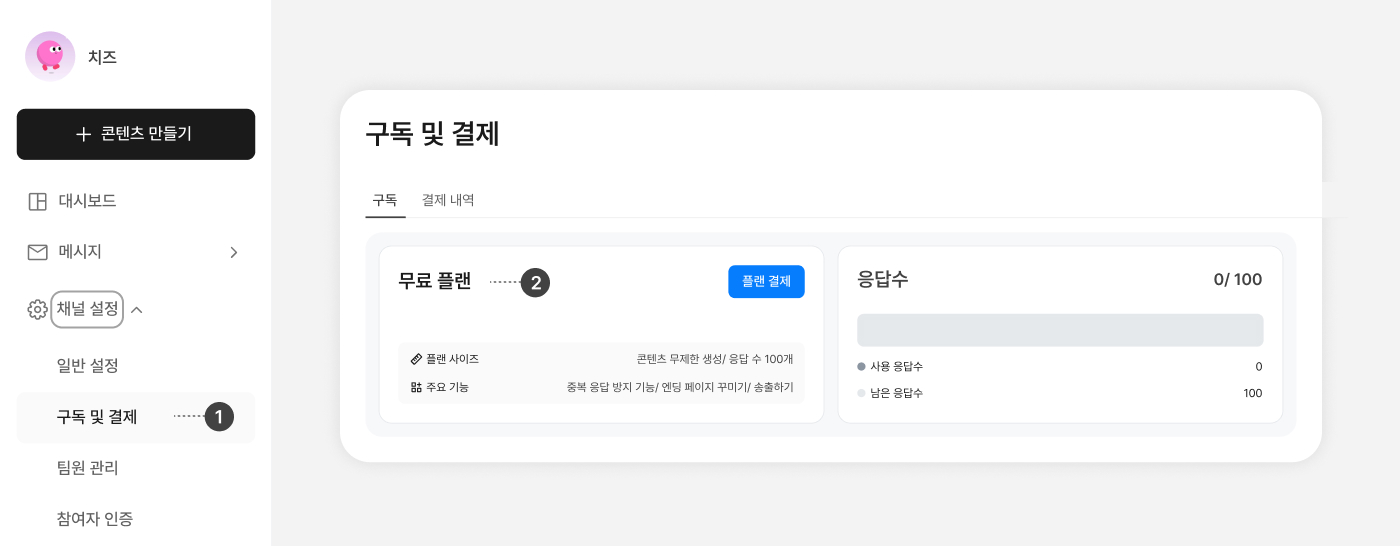Click the dashboard grid icon
This screenshot has height=546, width=1400.
point(37,201)
